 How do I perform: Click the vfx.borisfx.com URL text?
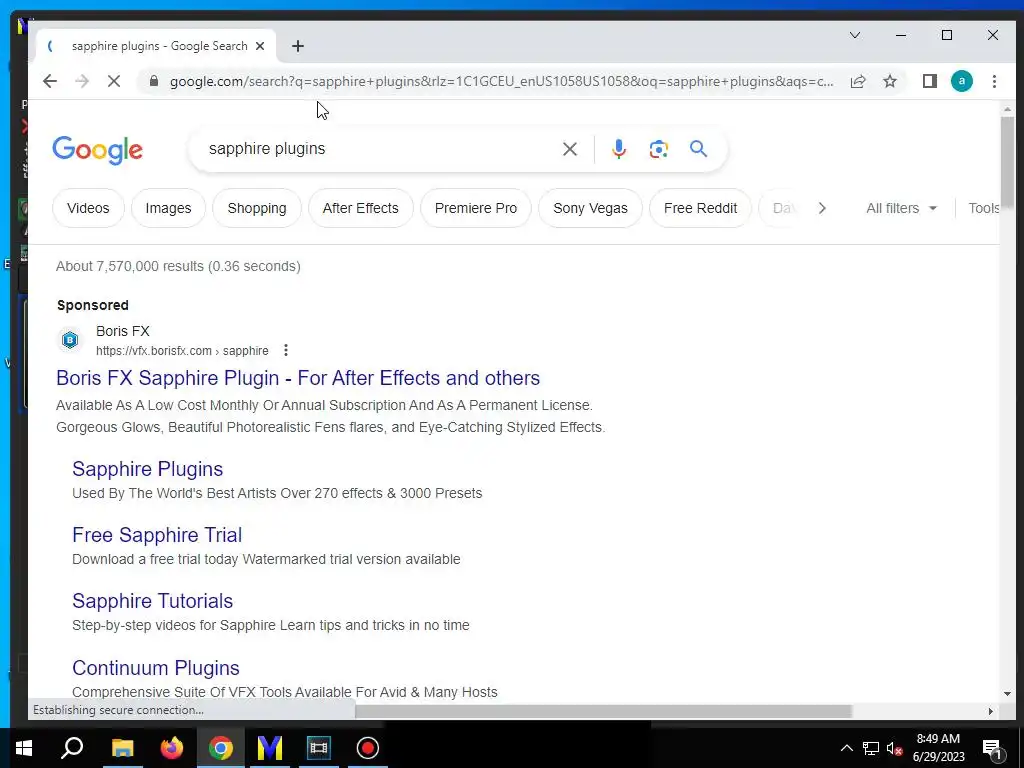pos(182,351)
